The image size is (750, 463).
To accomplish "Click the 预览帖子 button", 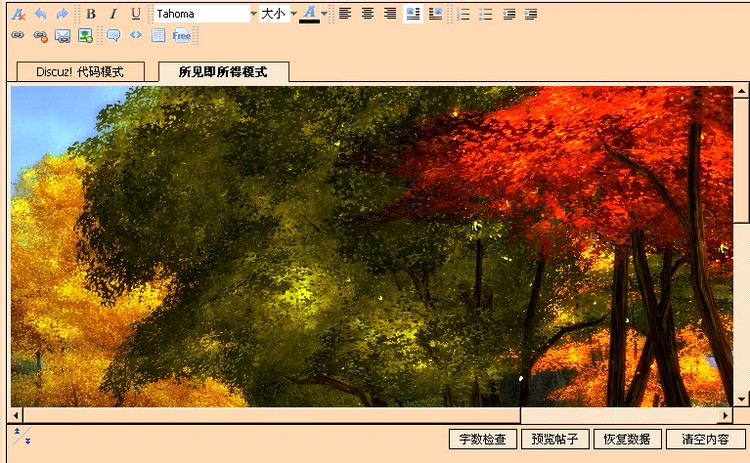I will (x=555, y=439).
